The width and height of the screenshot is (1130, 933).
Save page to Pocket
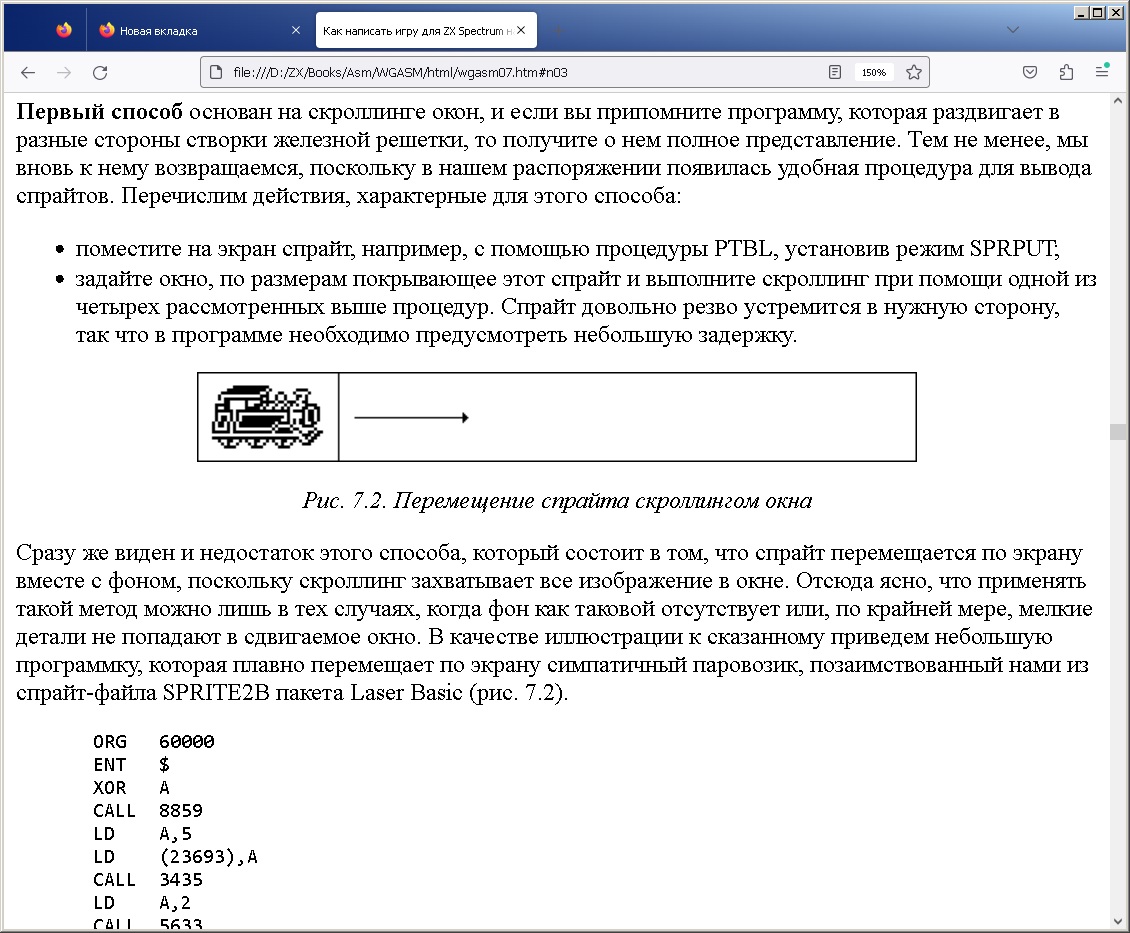(x=1030, y=72)
